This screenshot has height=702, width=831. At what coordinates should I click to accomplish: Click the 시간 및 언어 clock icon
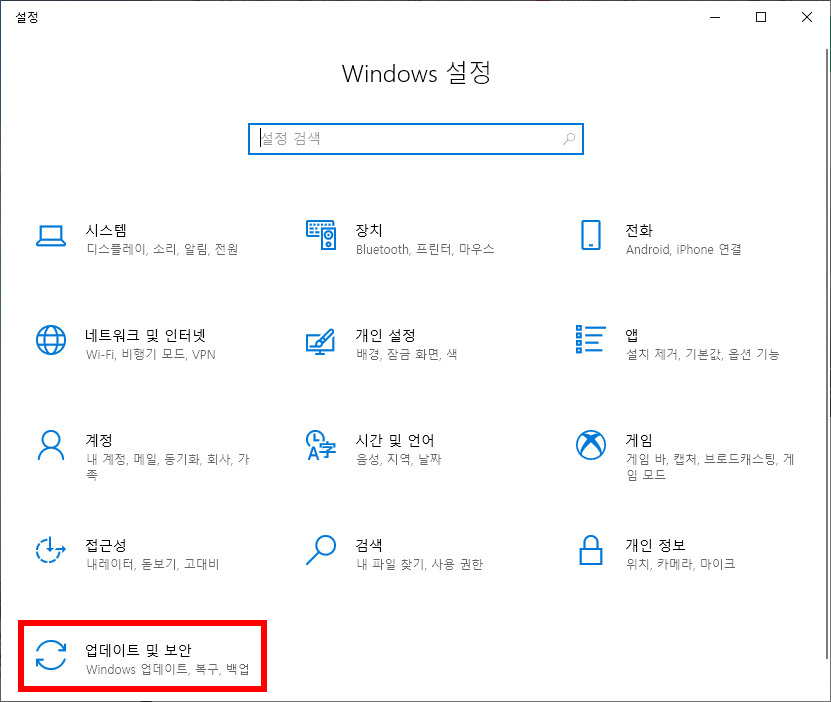click(321, 445)
